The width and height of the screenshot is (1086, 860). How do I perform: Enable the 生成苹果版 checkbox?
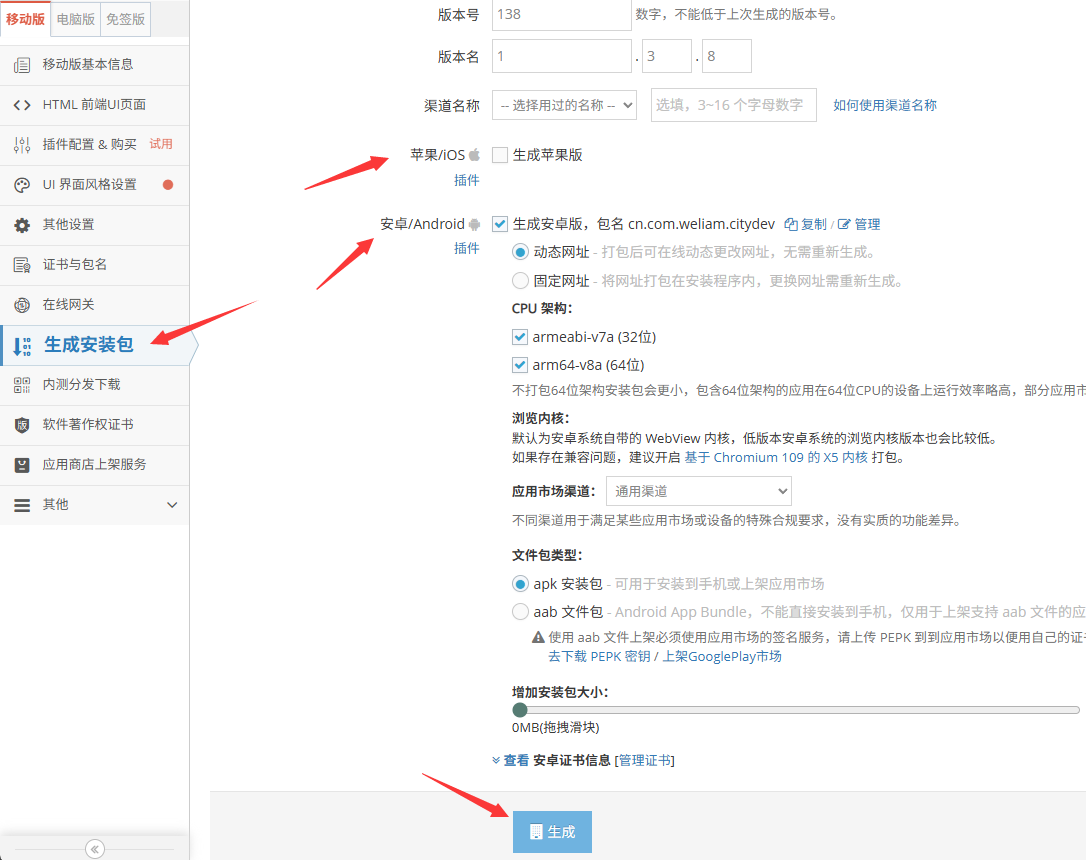[500, 155]
